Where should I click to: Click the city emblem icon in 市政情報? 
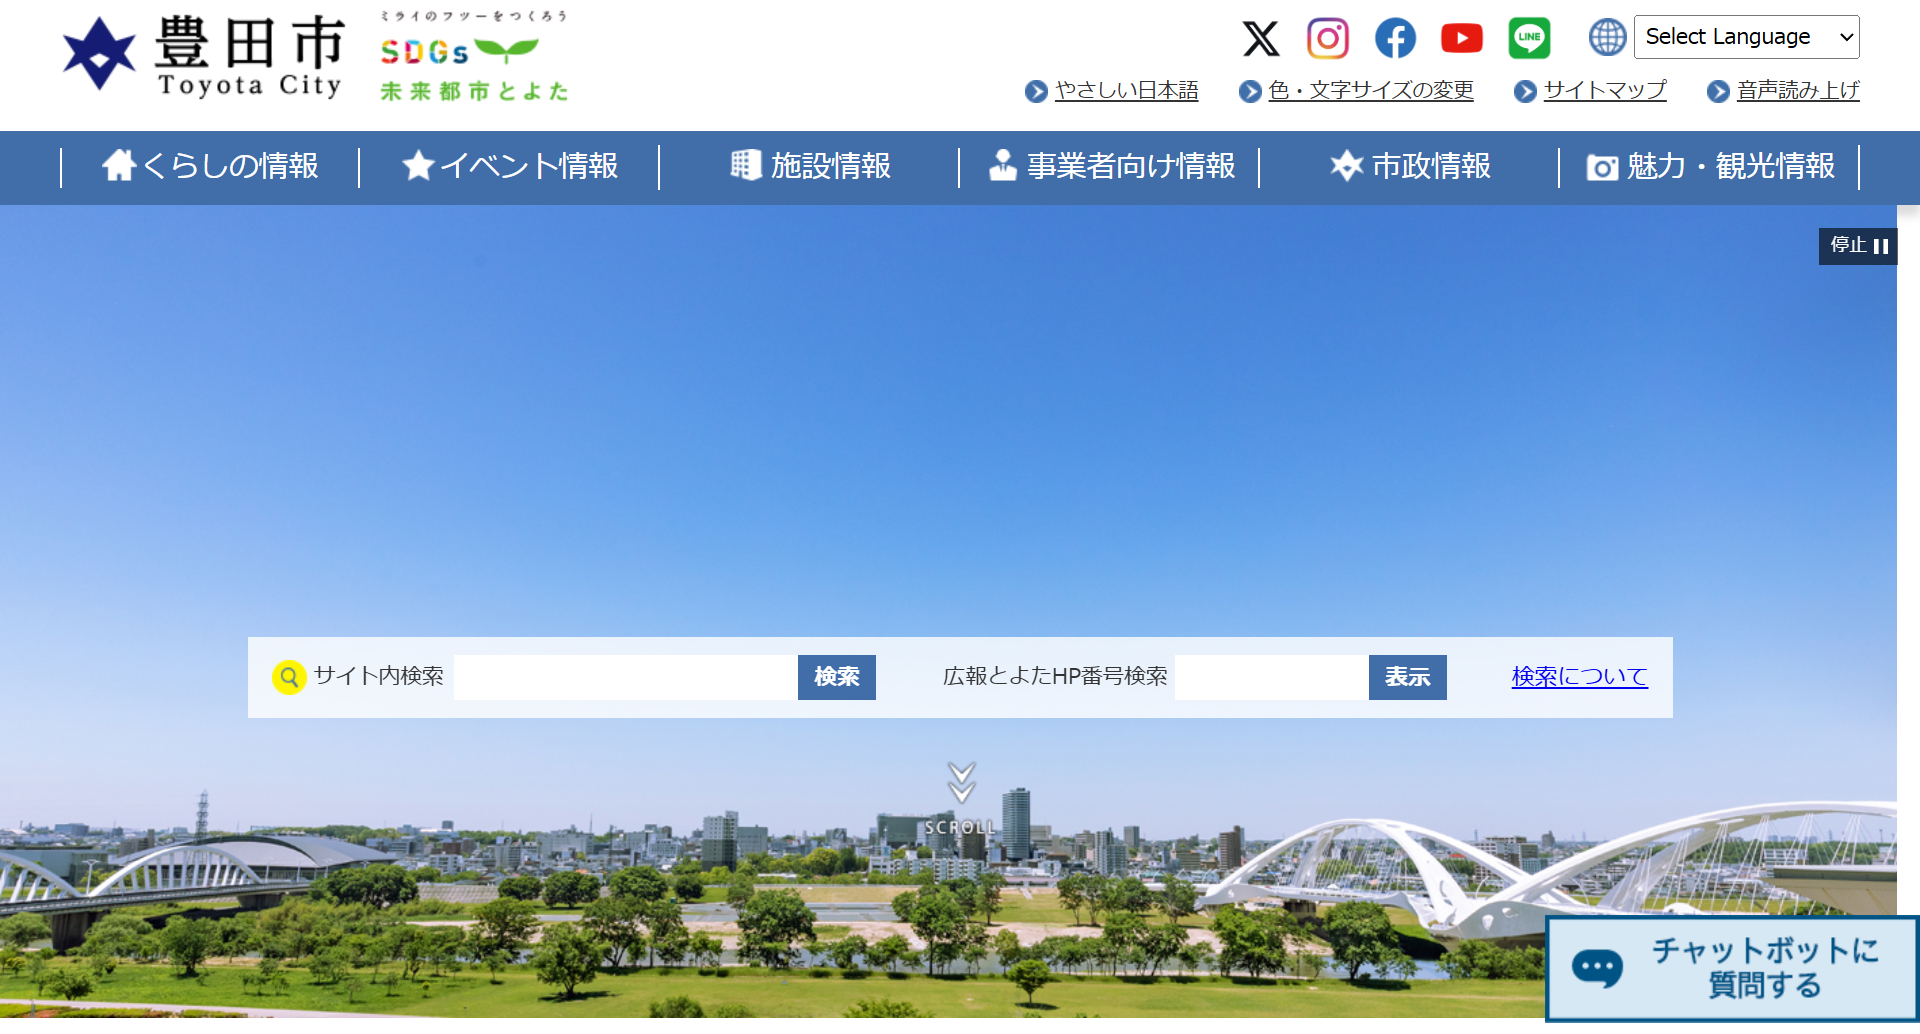[1347, 165]
